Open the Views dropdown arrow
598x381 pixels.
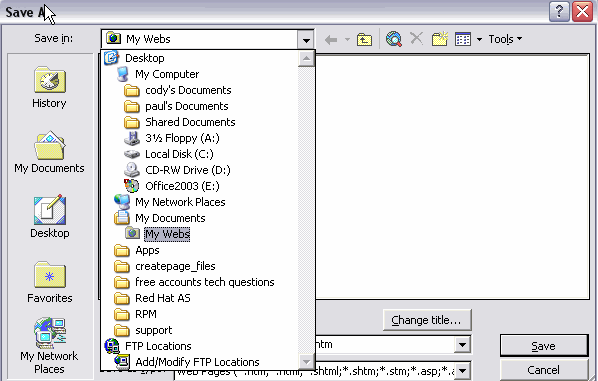[479, 39]
